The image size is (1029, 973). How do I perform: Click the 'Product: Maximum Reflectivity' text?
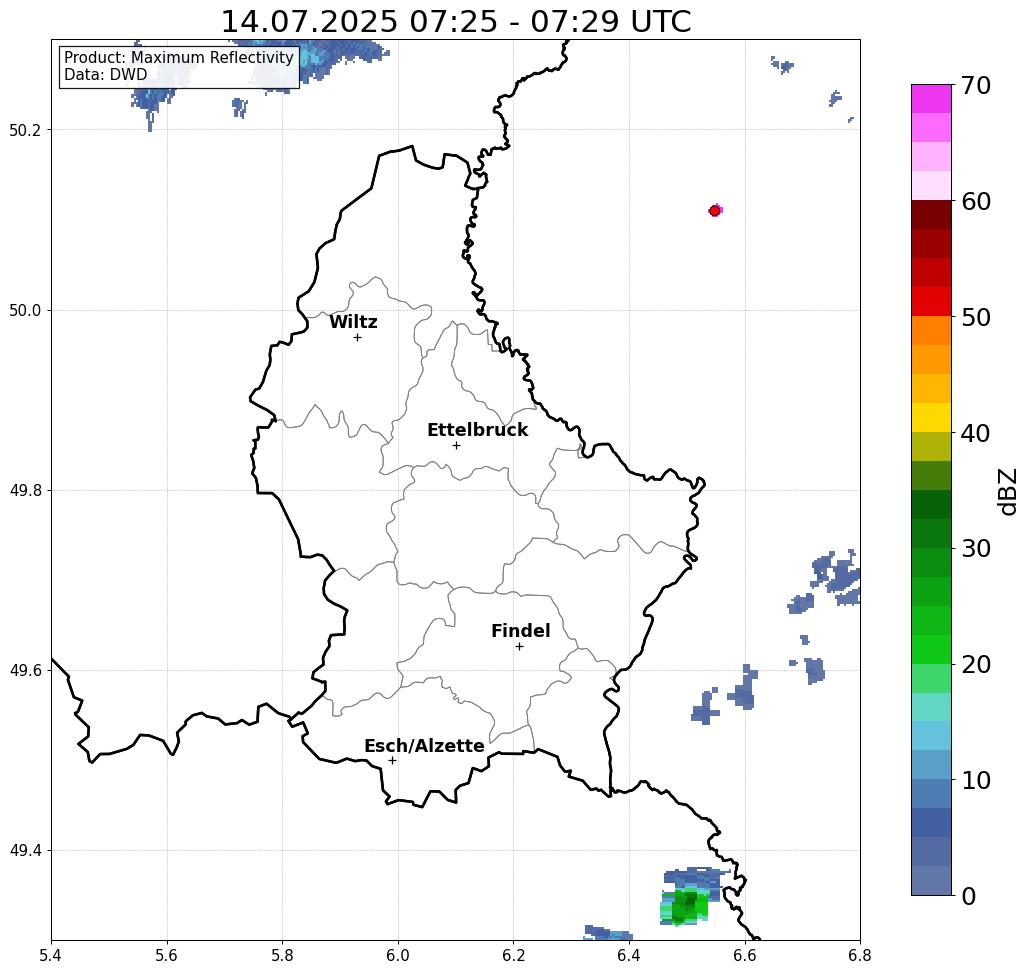coord(178,58)
